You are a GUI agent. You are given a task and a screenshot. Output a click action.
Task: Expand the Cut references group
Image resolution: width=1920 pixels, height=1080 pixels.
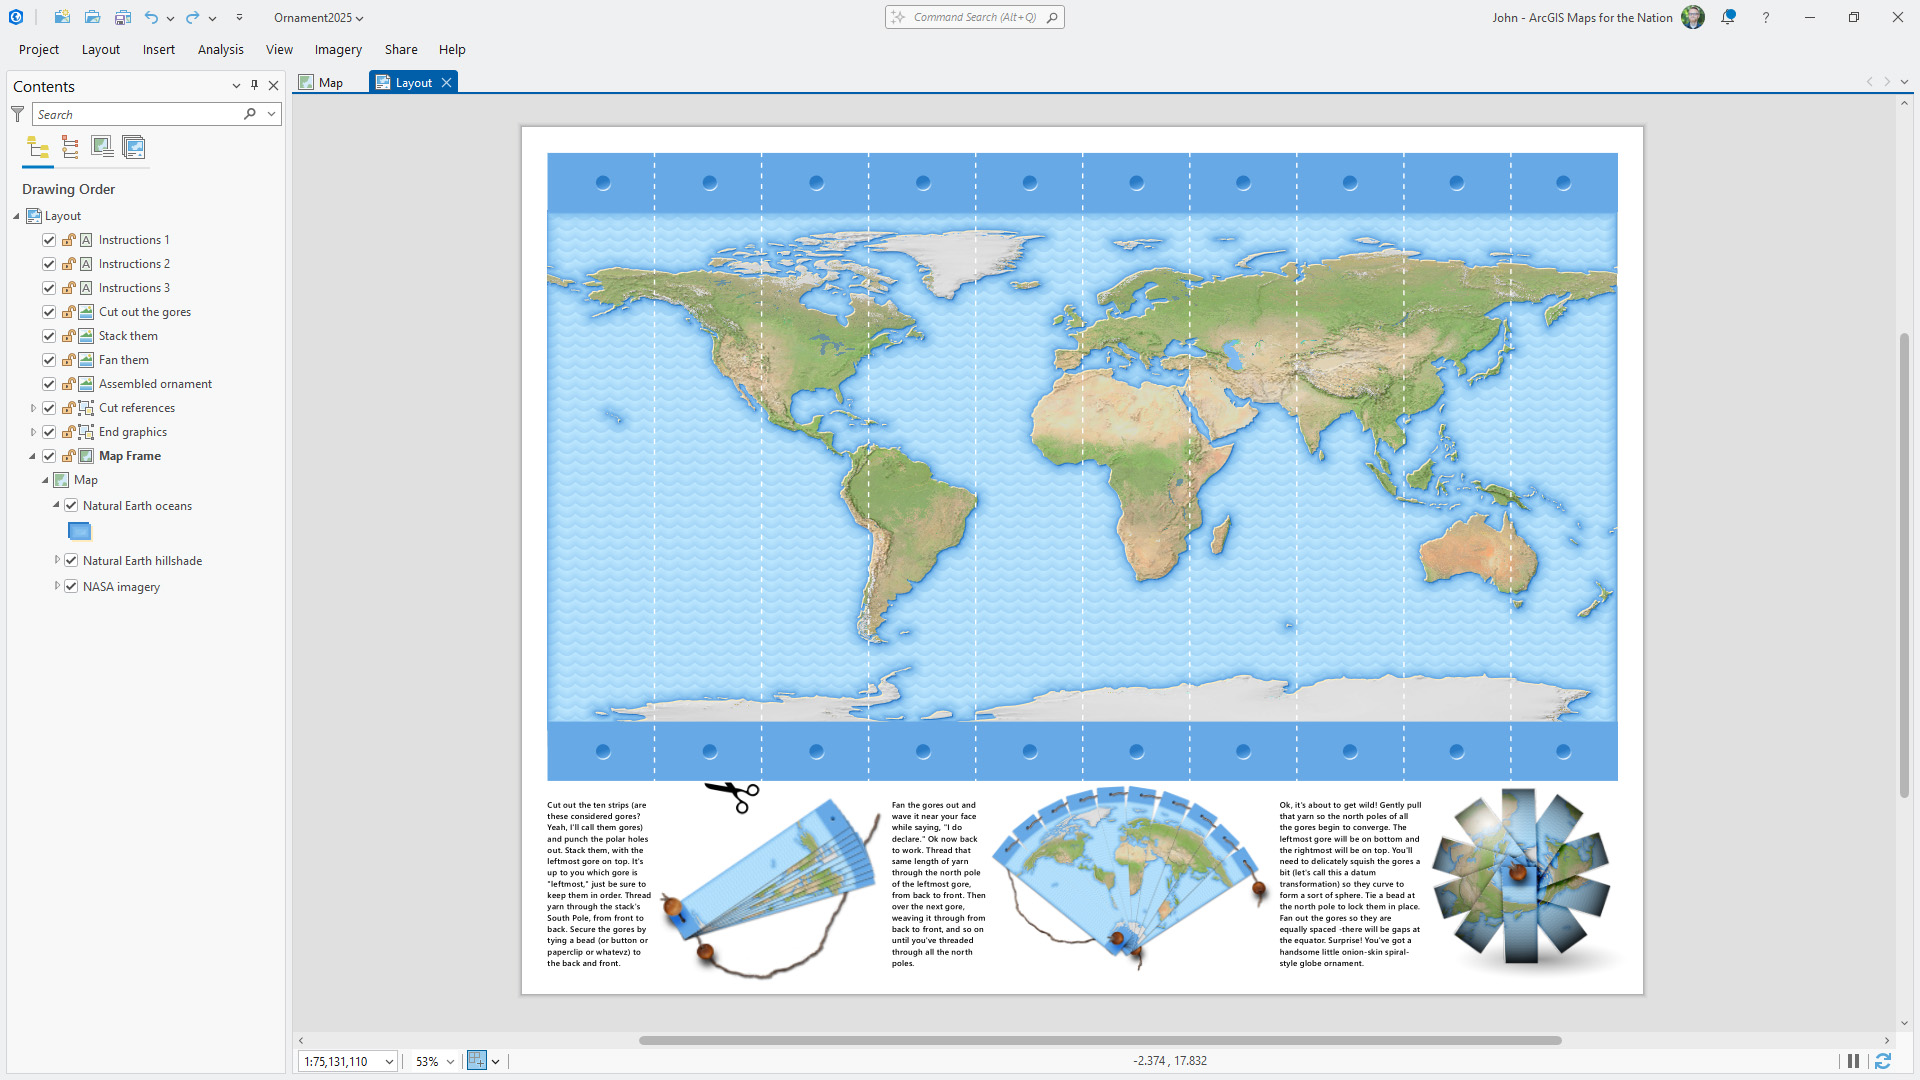[x=33, y=407]
